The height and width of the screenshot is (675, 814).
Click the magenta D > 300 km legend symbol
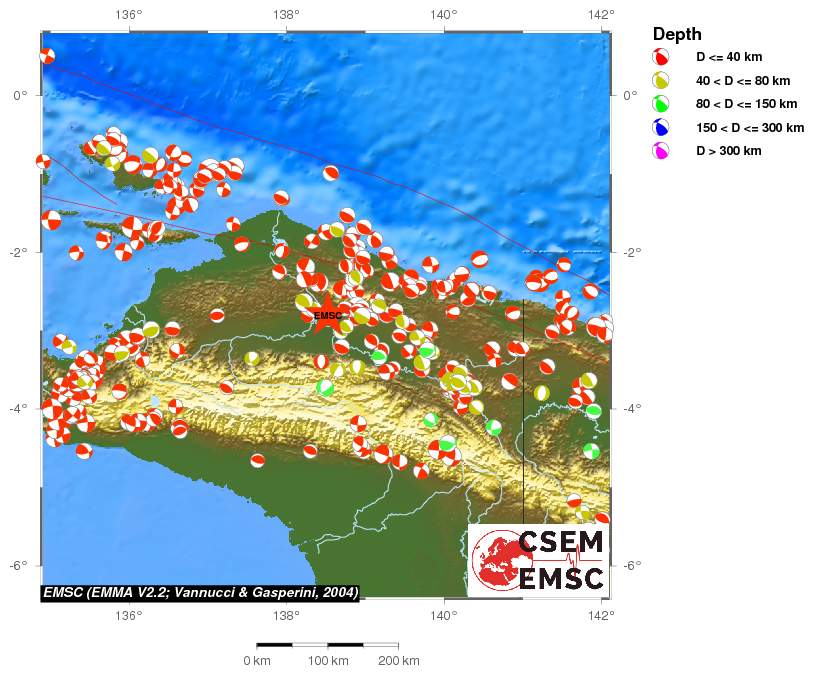point(660,152)
